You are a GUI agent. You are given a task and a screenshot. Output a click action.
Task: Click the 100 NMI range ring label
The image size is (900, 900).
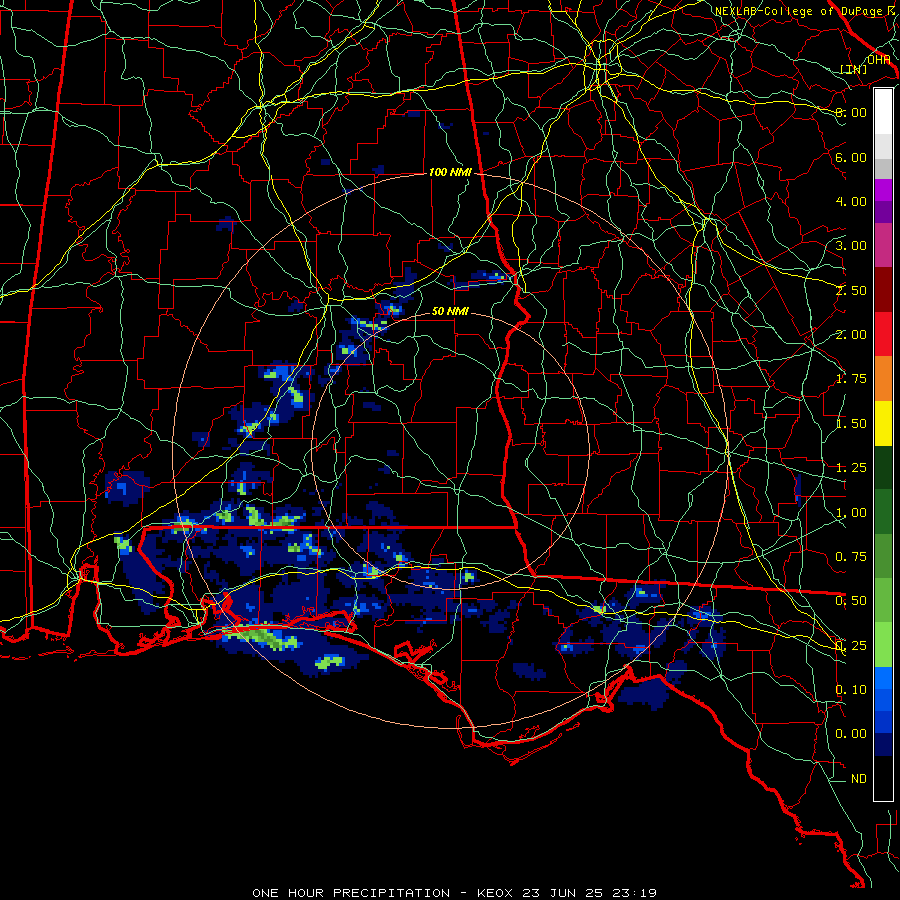coord(450,172)
